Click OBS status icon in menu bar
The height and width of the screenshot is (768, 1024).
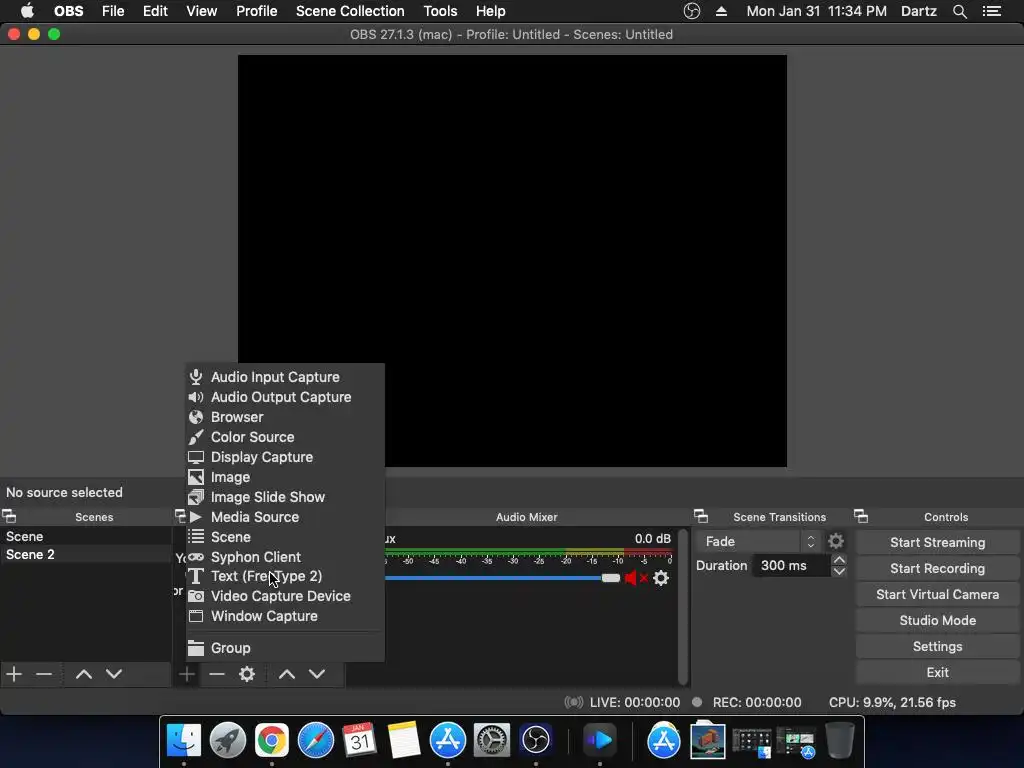click(692, 11)
